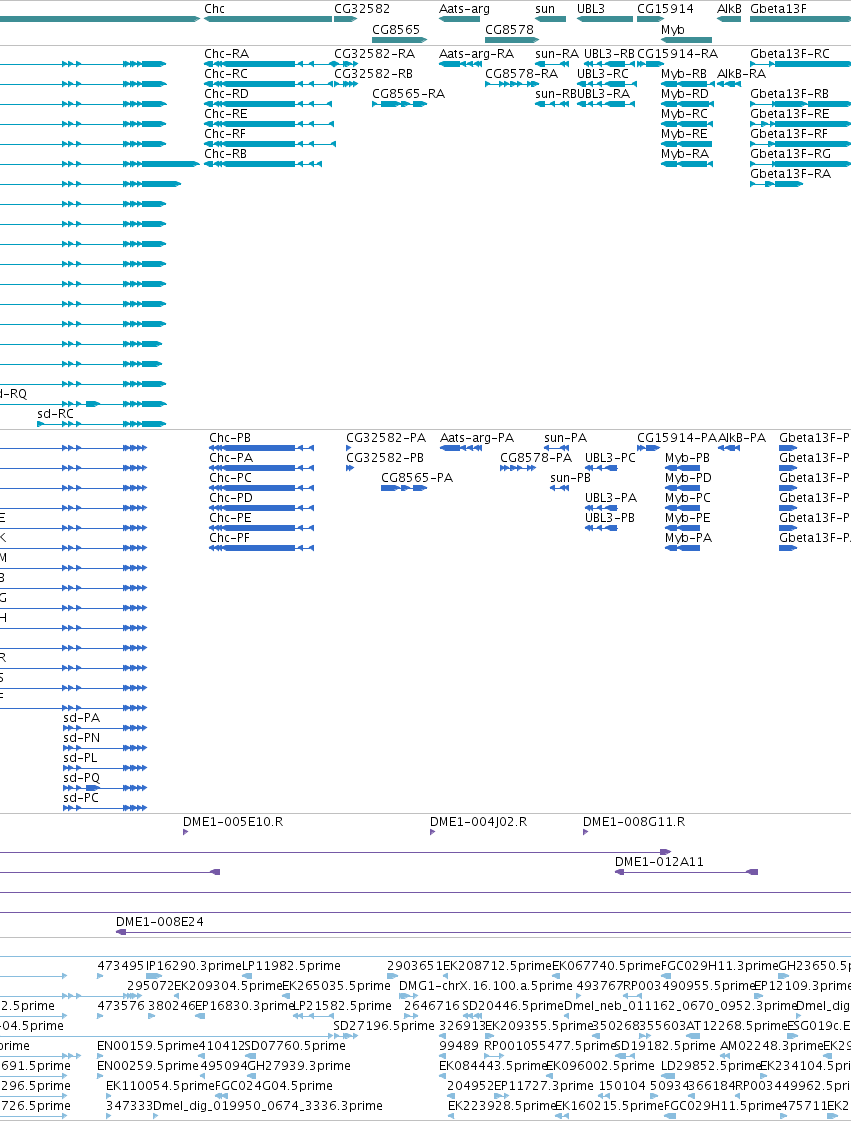Click clone DME1-004J02.R

[x=478, y=822]
